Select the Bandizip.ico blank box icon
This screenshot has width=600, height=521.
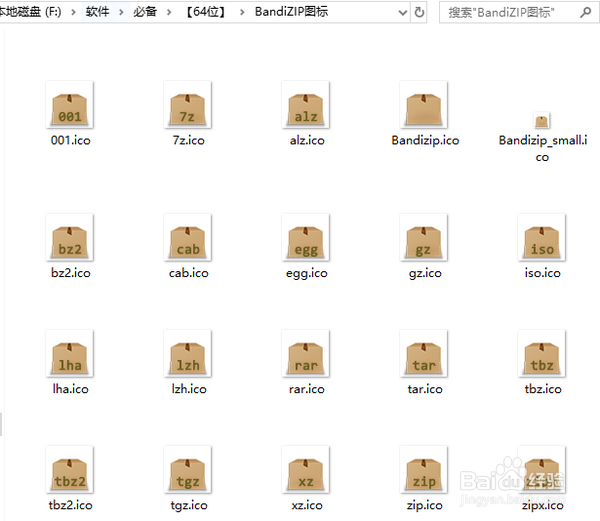(424, 104)
